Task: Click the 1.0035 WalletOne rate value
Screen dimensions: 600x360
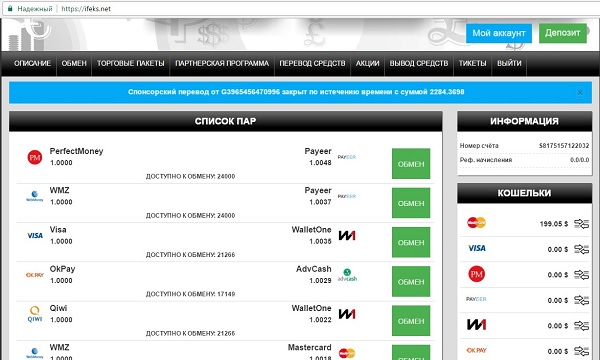Action: tap(320, 241)
